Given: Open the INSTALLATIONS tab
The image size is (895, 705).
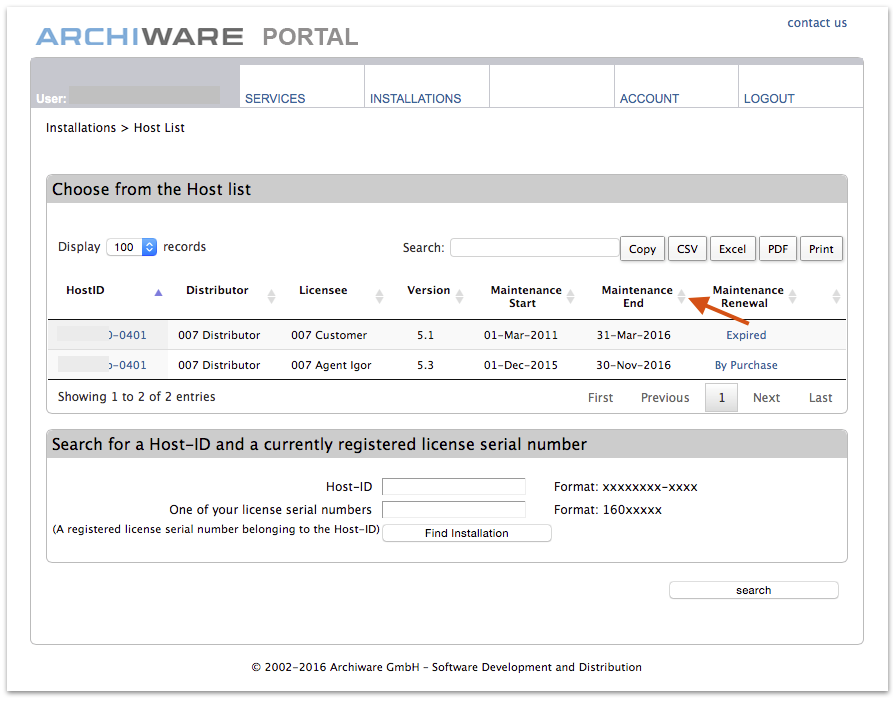Looking at the screenshot, I should tap(415, 99).
